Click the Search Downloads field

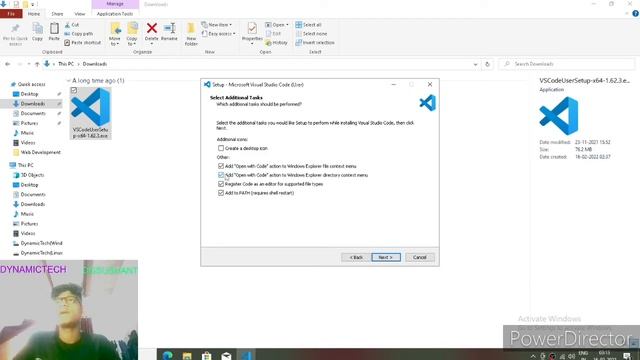tap(567, 64)
